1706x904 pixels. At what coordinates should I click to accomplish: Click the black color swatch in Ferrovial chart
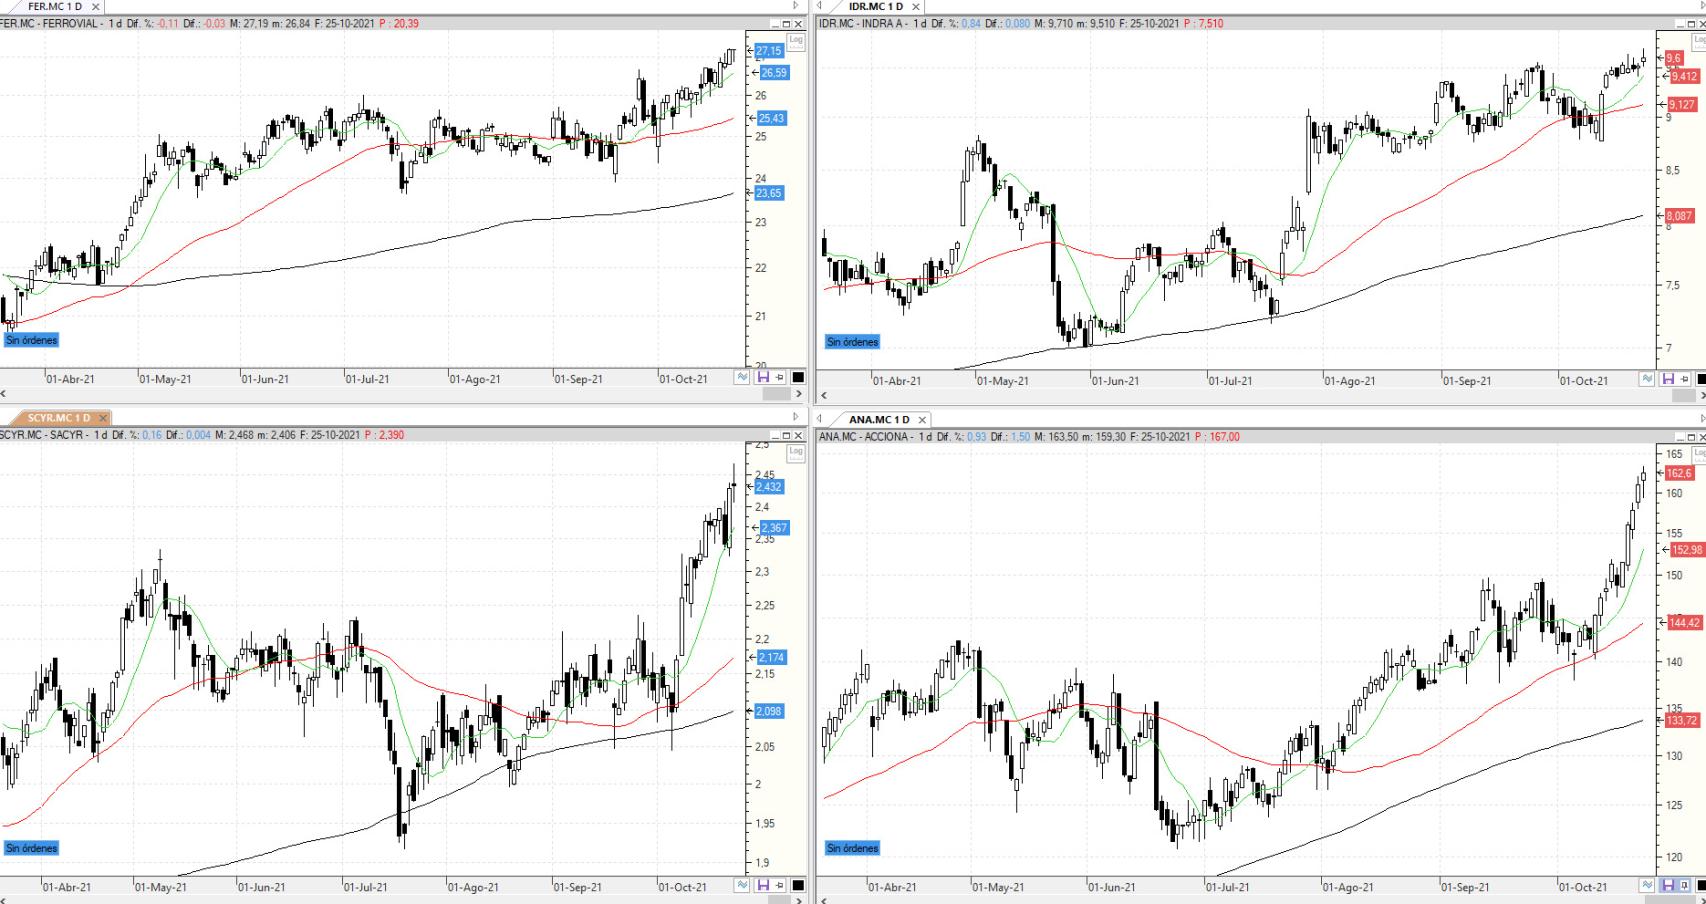coord(798,377)
